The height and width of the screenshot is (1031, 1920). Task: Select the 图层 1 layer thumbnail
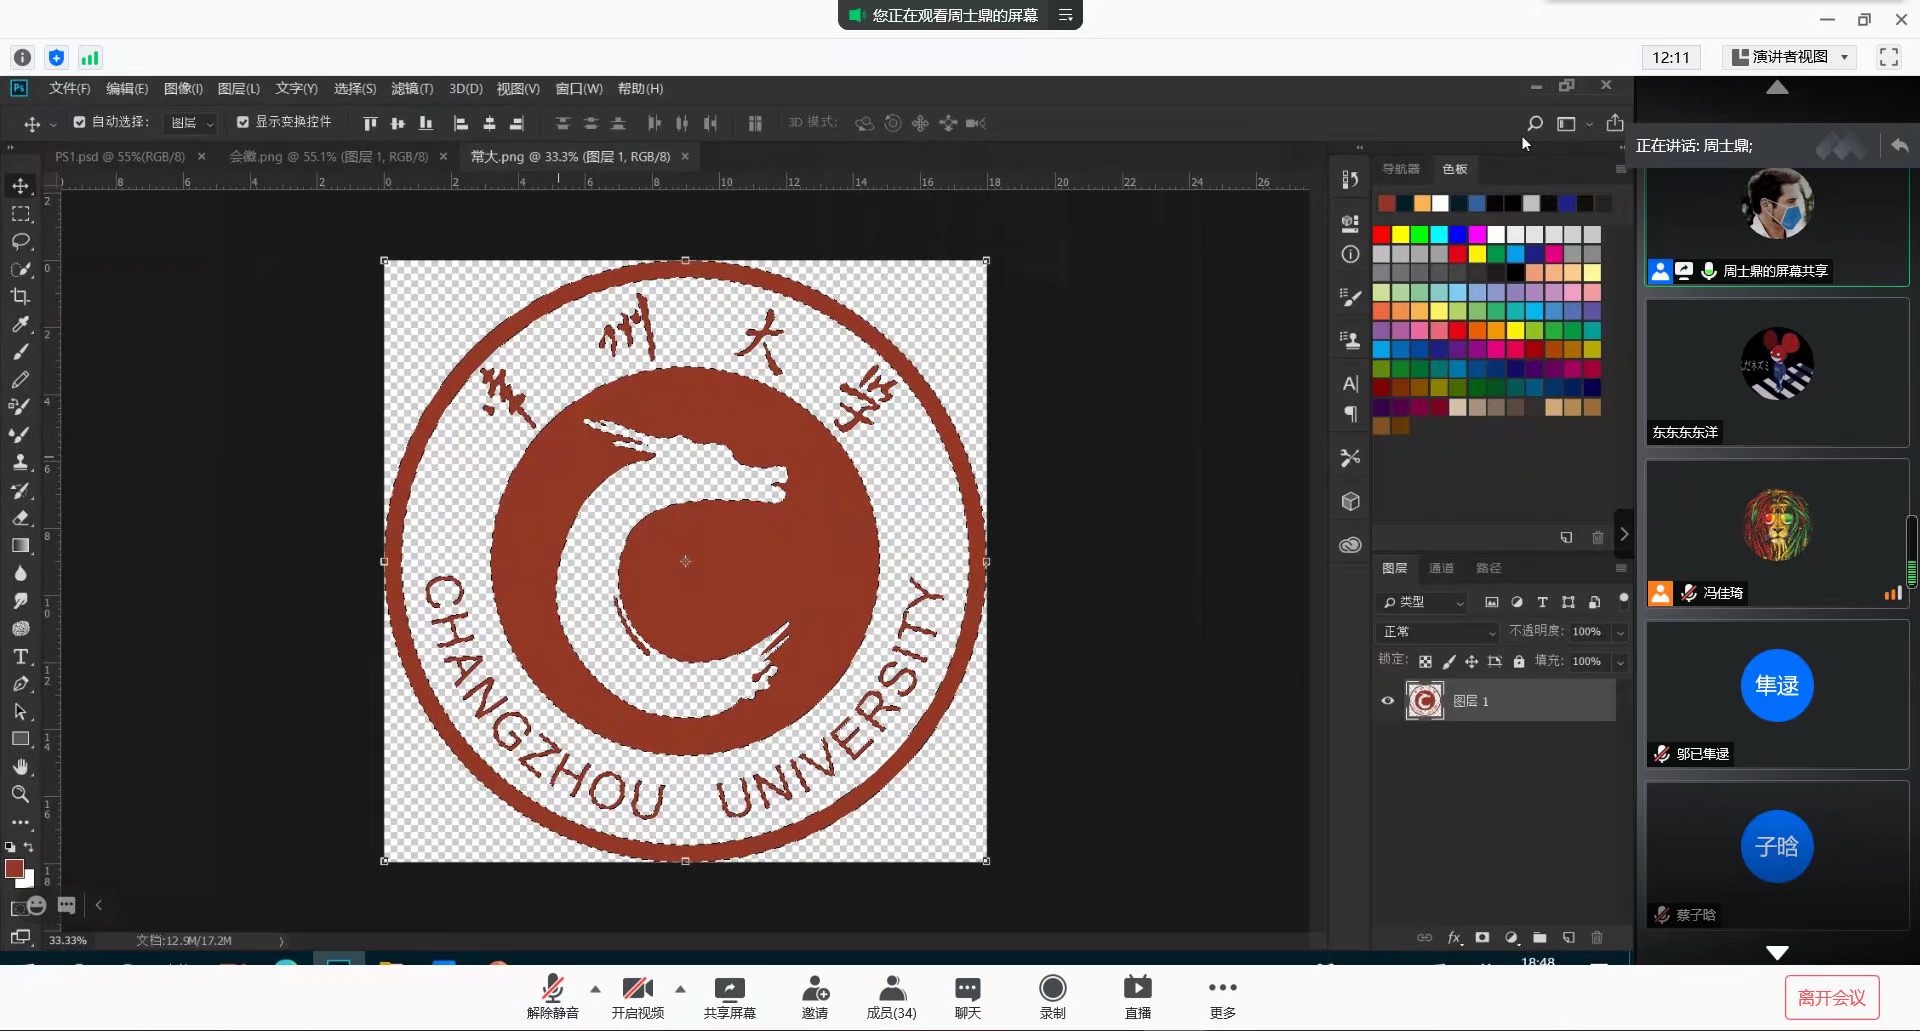(x=1424, y=701)
